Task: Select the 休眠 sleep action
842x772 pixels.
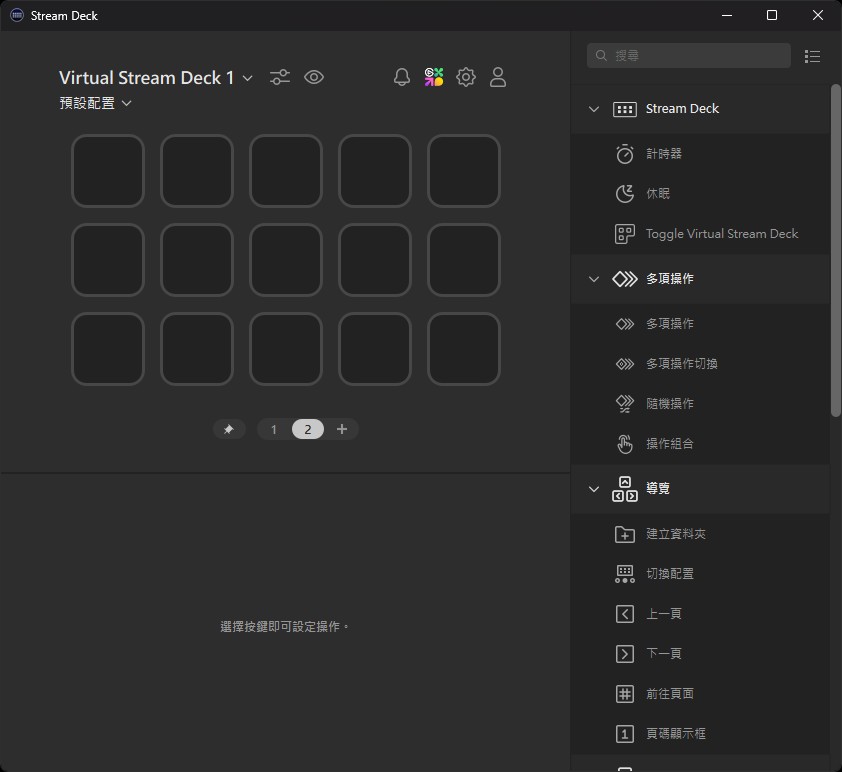Action: click(x=658, y=194)
